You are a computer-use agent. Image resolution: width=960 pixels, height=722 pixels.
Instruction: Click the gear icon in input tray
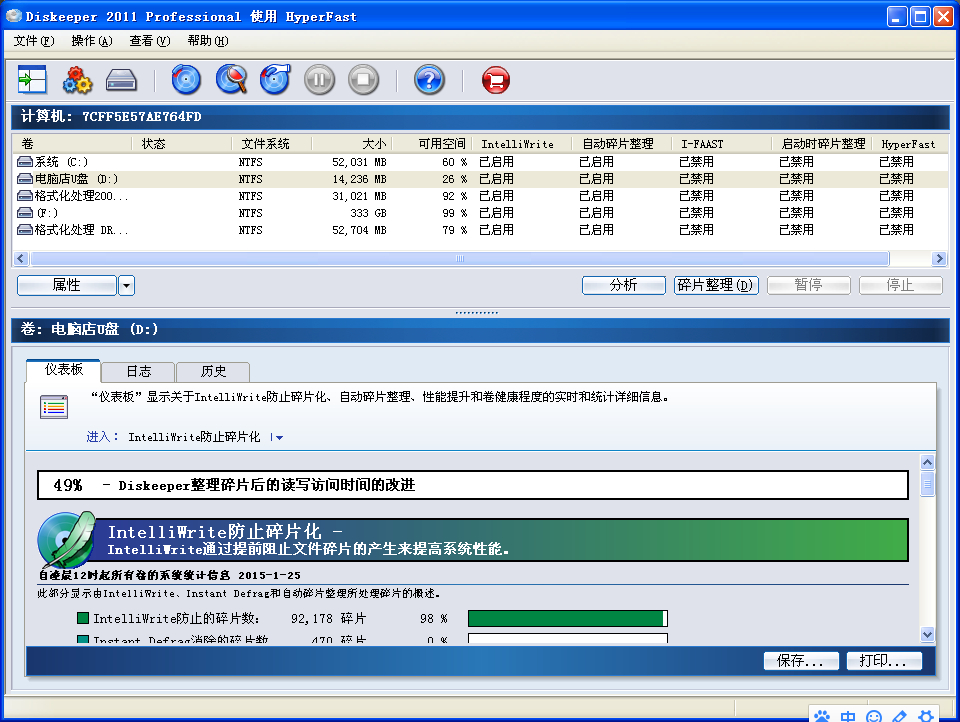pos(926,716)
